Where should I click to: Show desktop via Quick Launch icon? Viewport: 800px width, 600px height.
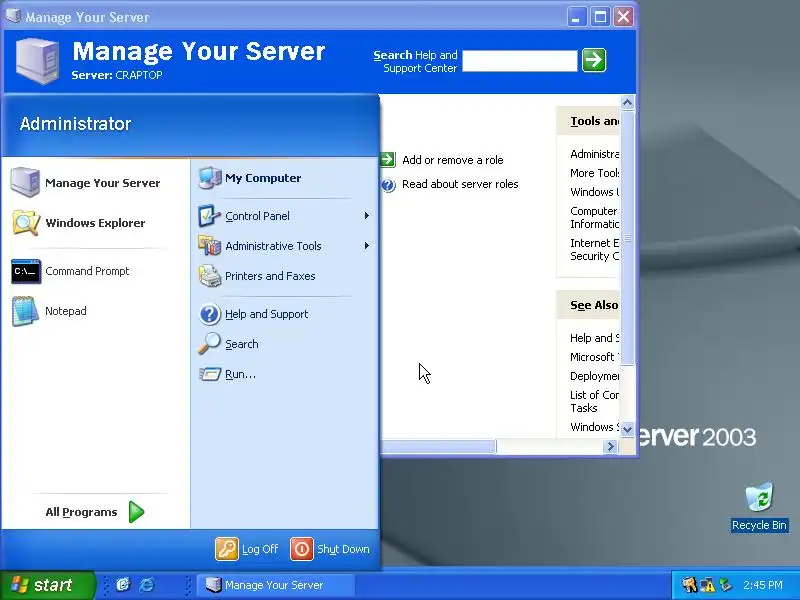pos(123,585)
